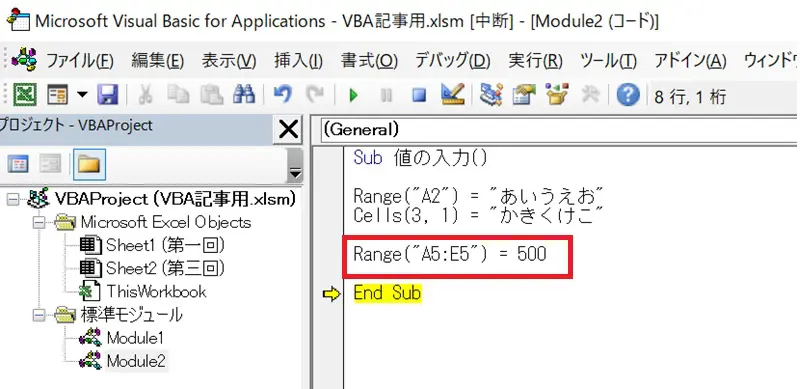Select the Microsoft Excel Objects folder
800x389 pixels.
pyautogui.click(x=166, y=223)
